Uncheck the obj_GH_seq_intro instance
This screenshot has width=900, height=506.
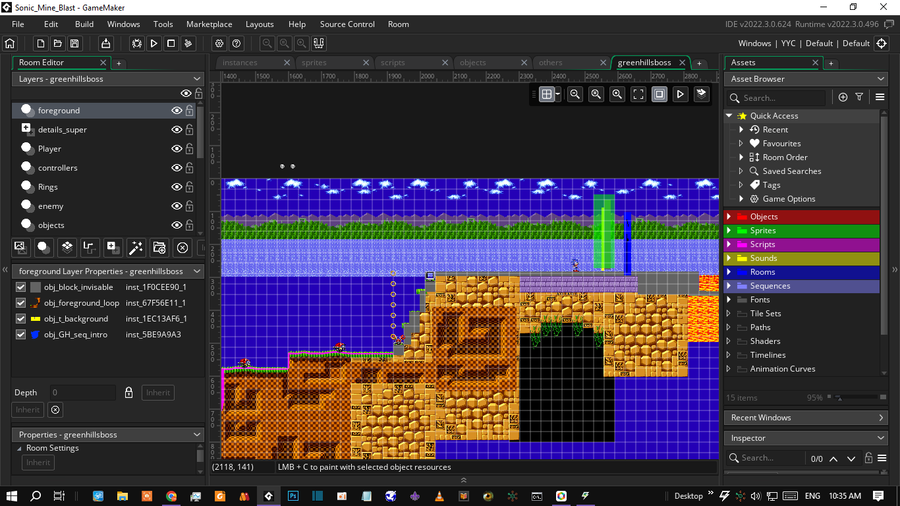(x=21, y=334)
